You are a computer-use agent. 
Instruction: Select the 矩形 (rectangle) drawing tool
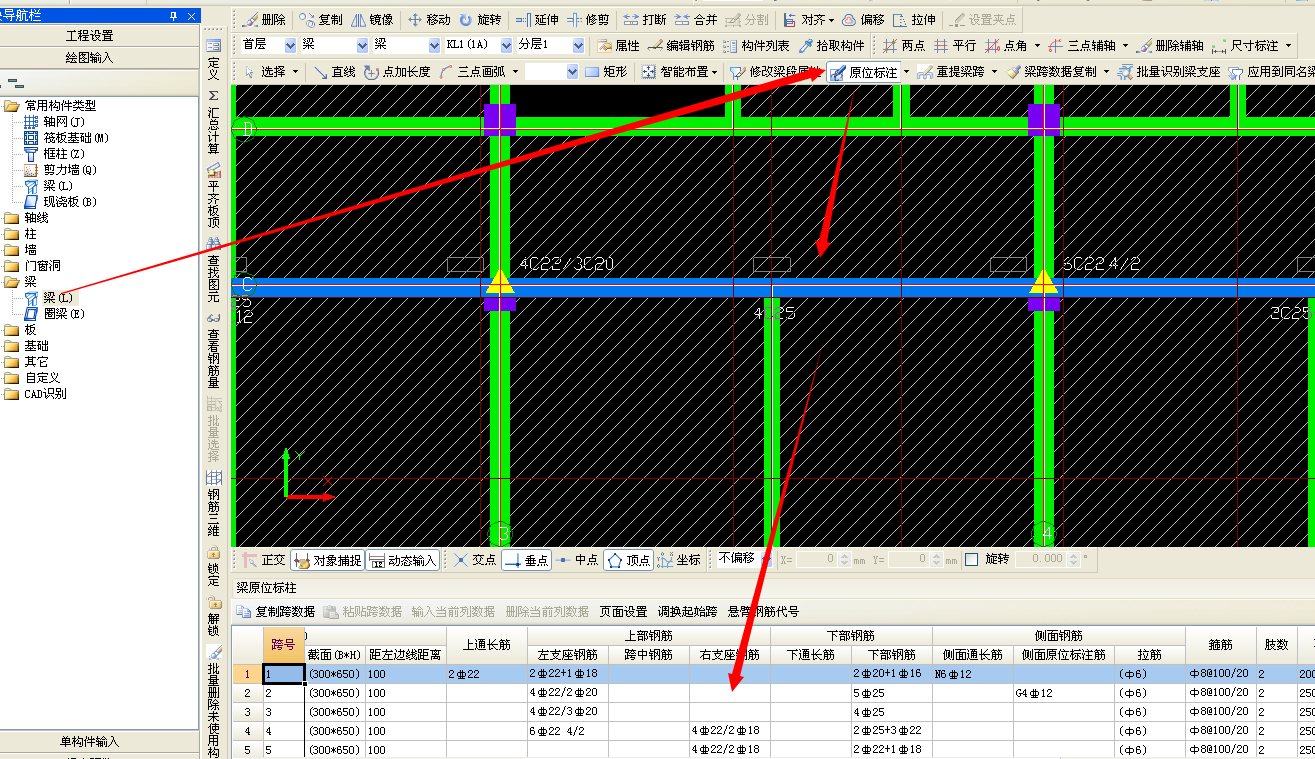coord(606,72)
